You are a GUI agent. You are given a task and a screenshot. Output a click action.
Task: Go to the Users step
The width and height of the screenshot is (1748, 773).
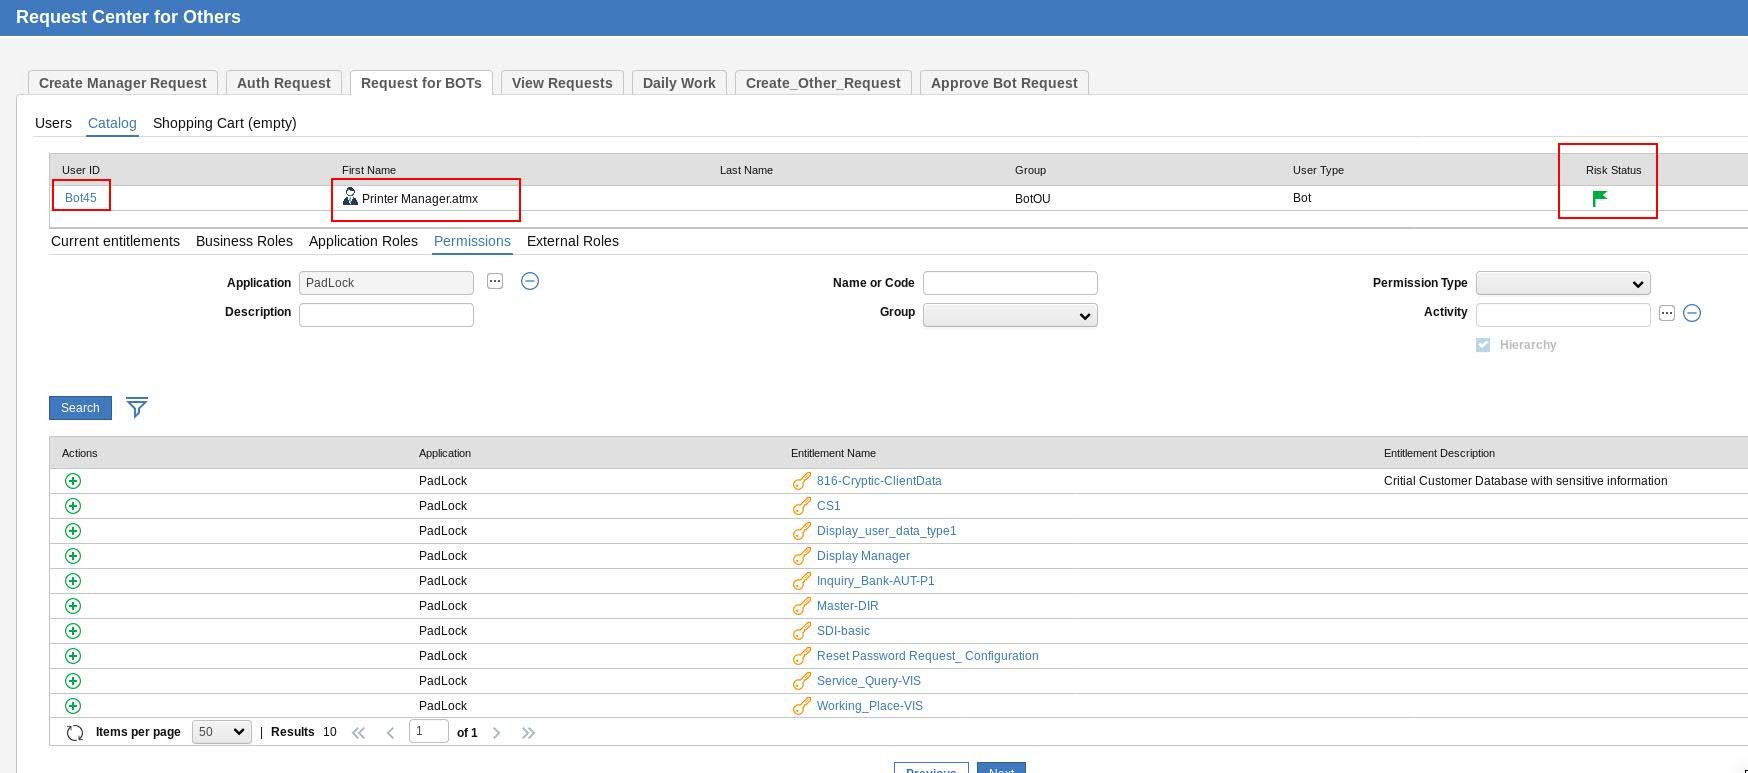(53, 123)
